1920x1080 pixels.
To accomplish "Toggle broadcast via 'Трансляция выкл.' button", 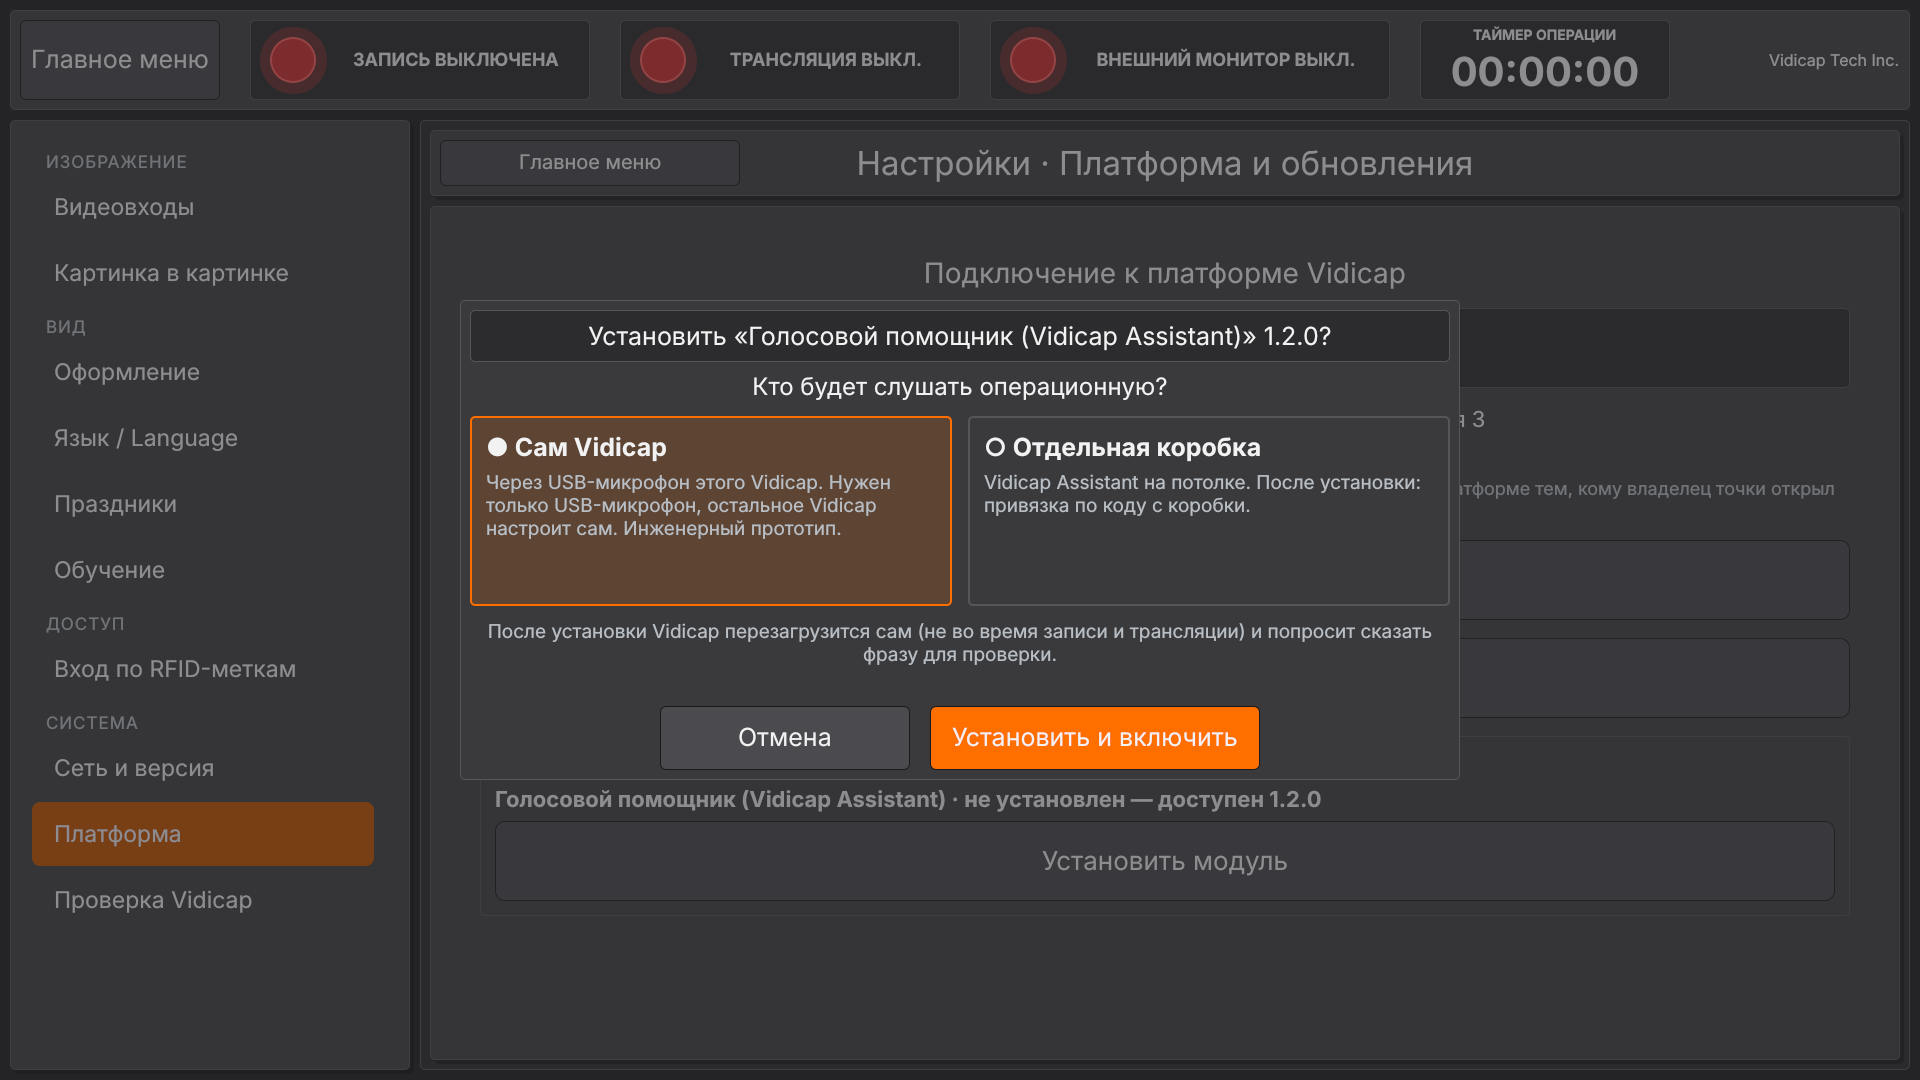I will point(789,60).
